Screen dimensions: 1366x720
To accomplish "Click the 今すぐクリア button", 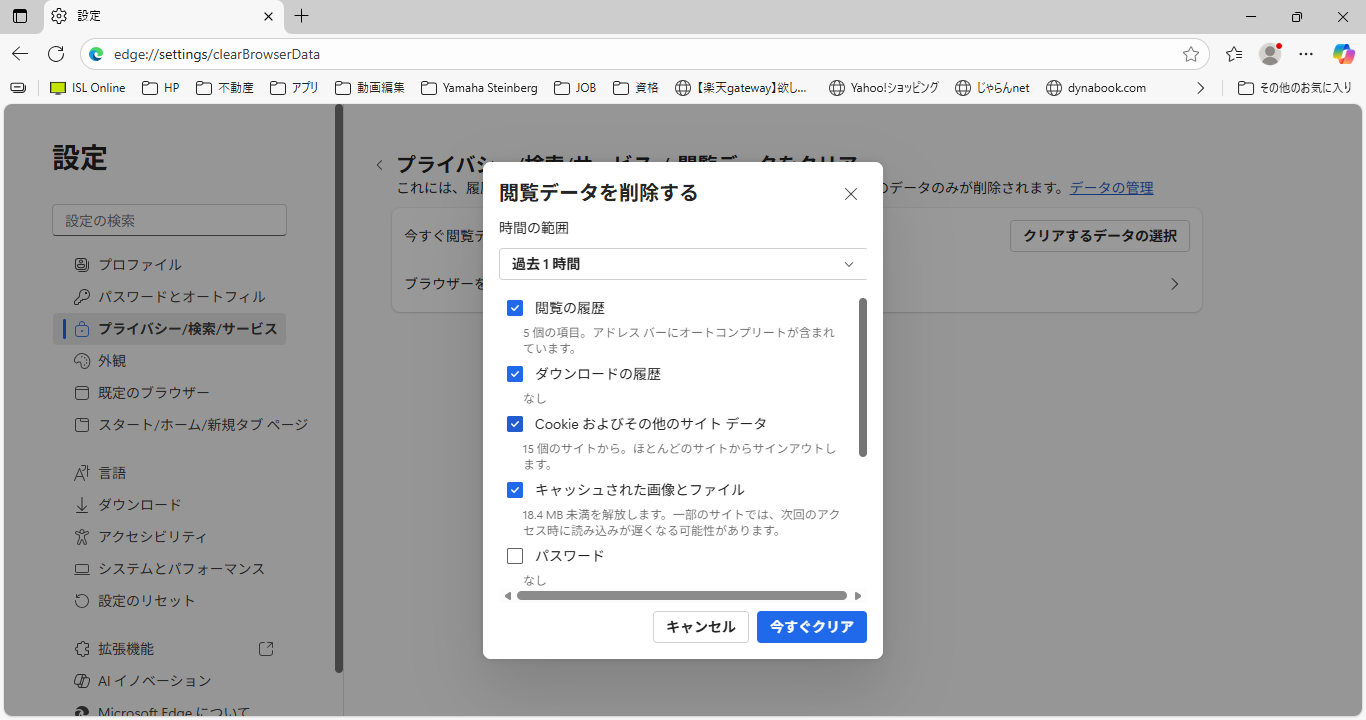I will [x=811, y=627].
